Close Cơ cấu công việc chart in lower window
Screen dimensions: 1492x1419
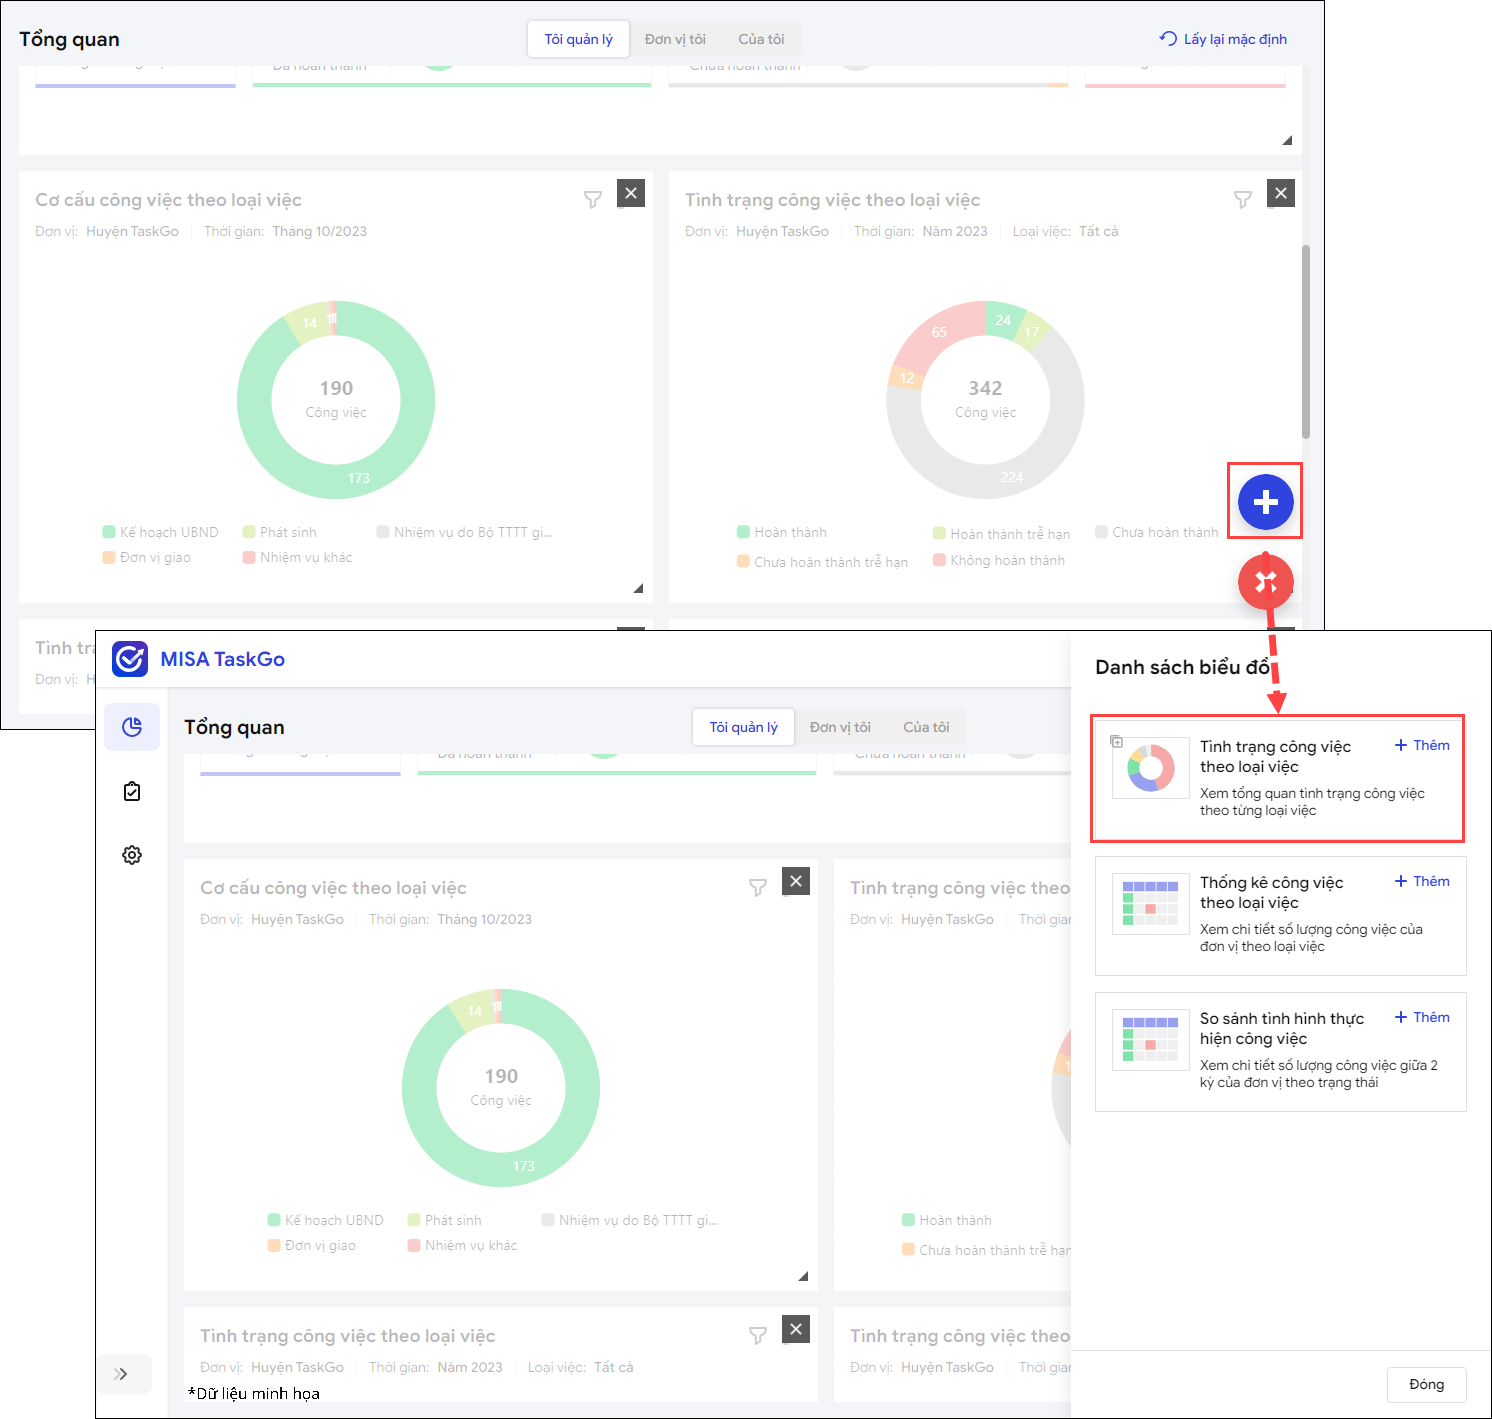pyautogui.click(x=796, y=881)
